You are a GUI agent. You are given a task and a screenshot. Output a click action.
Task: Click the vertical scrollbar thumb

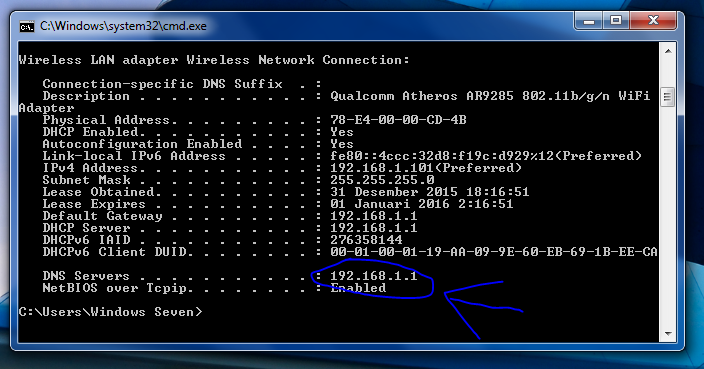(x=668, y=97)
